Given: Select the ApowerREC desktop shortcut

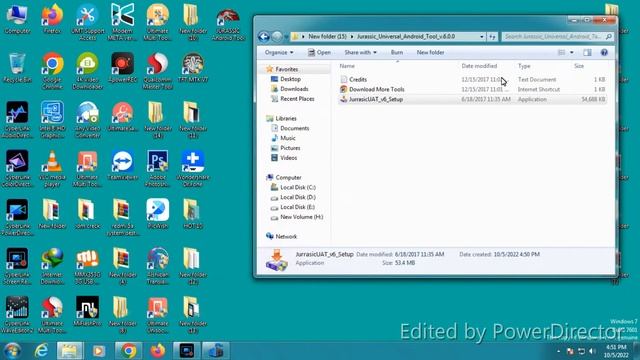Looking at the screenshot, I should [122, 68].
